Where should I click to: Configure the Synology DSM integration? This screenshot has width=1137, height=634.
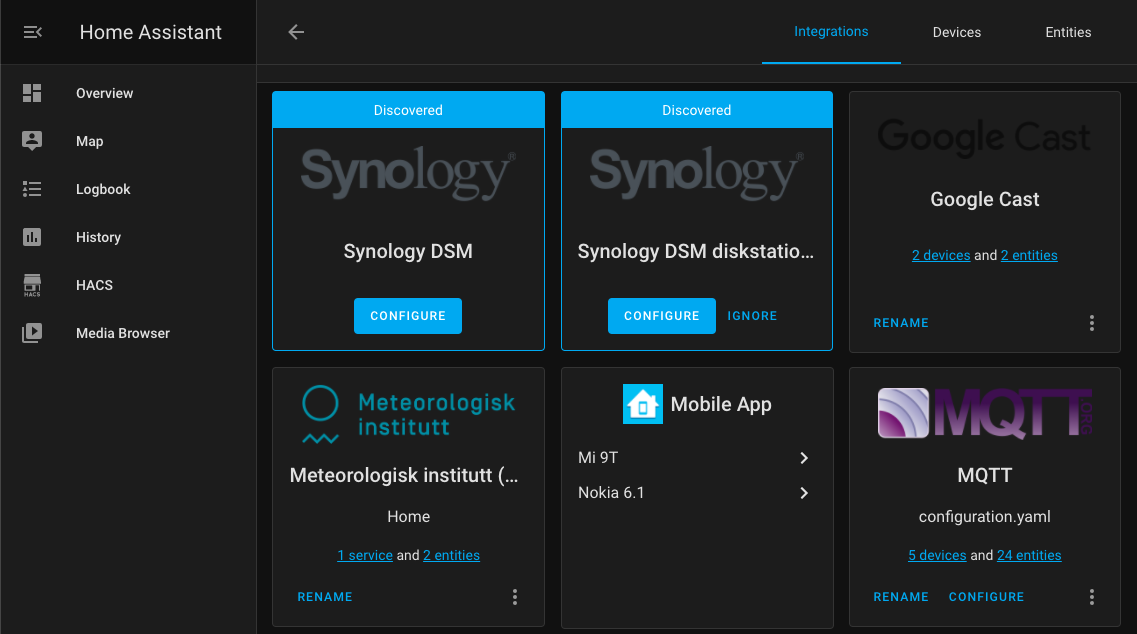pos(408,316)
